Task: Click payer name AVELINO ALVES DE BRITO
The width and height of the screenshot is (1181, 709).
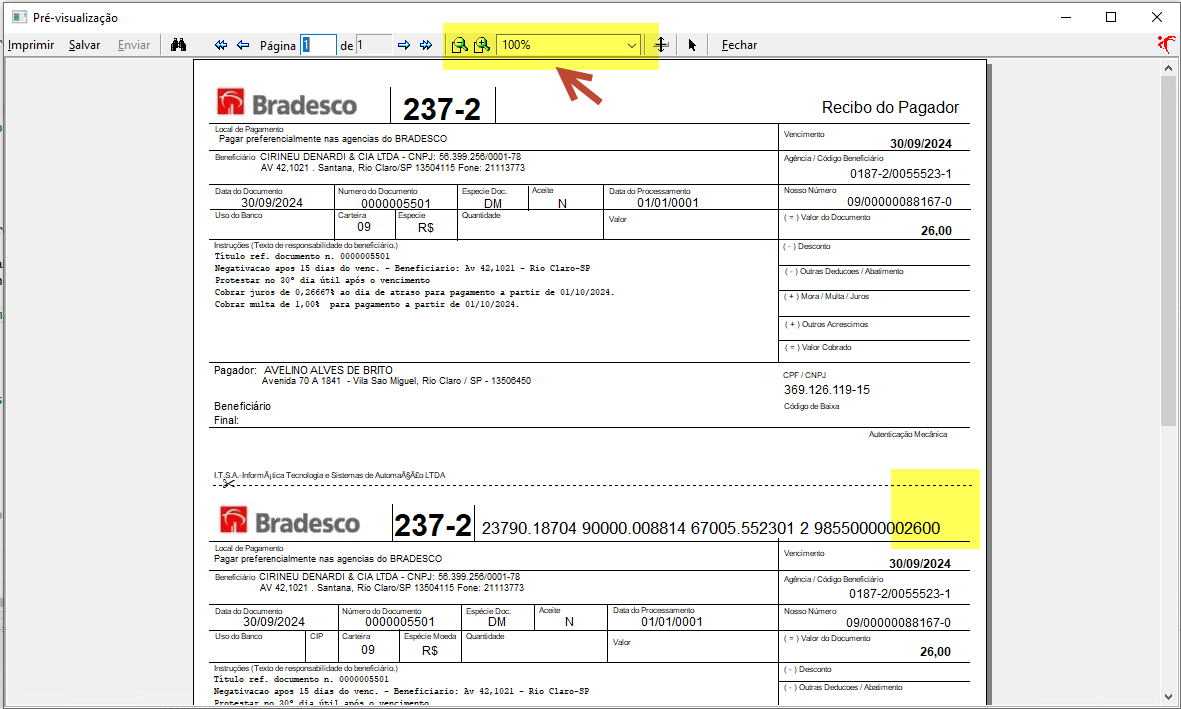Action: [328, 370]
